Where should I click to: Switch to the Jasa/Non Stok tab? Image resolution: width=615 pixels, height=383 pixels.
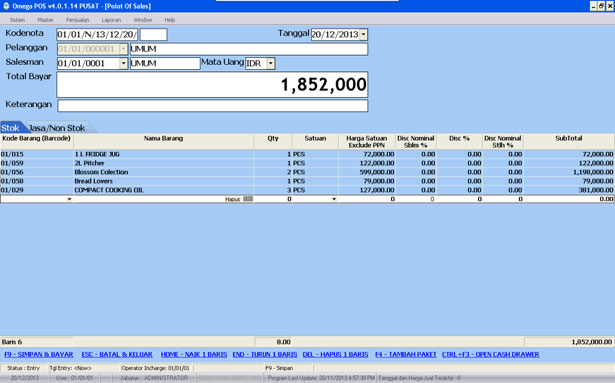(x=59, y=128)
